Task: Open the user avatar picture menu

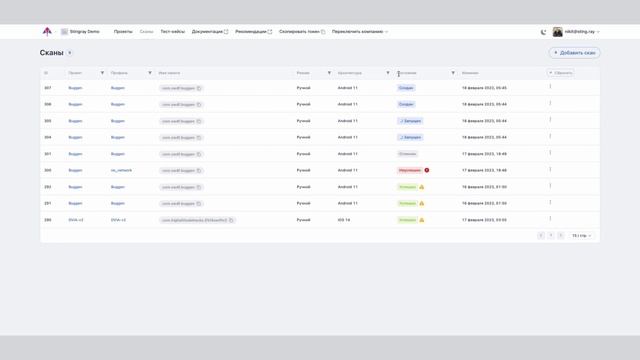Action: [557, 32]
